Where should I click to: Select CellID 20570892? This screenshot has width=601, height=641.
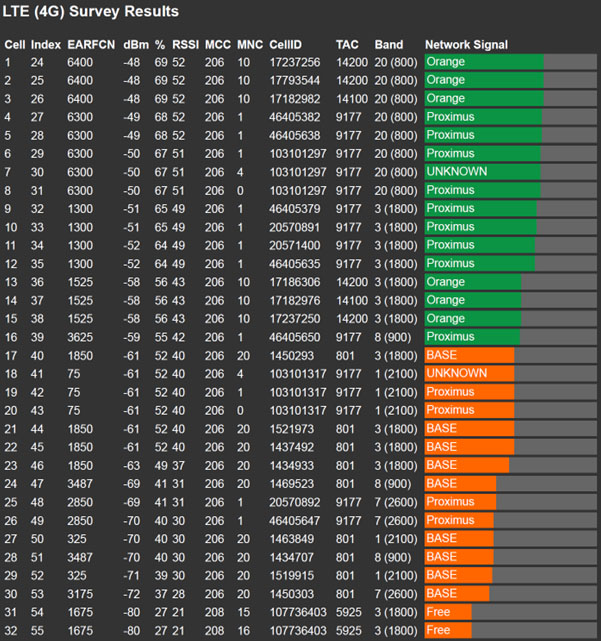[295, 502]
